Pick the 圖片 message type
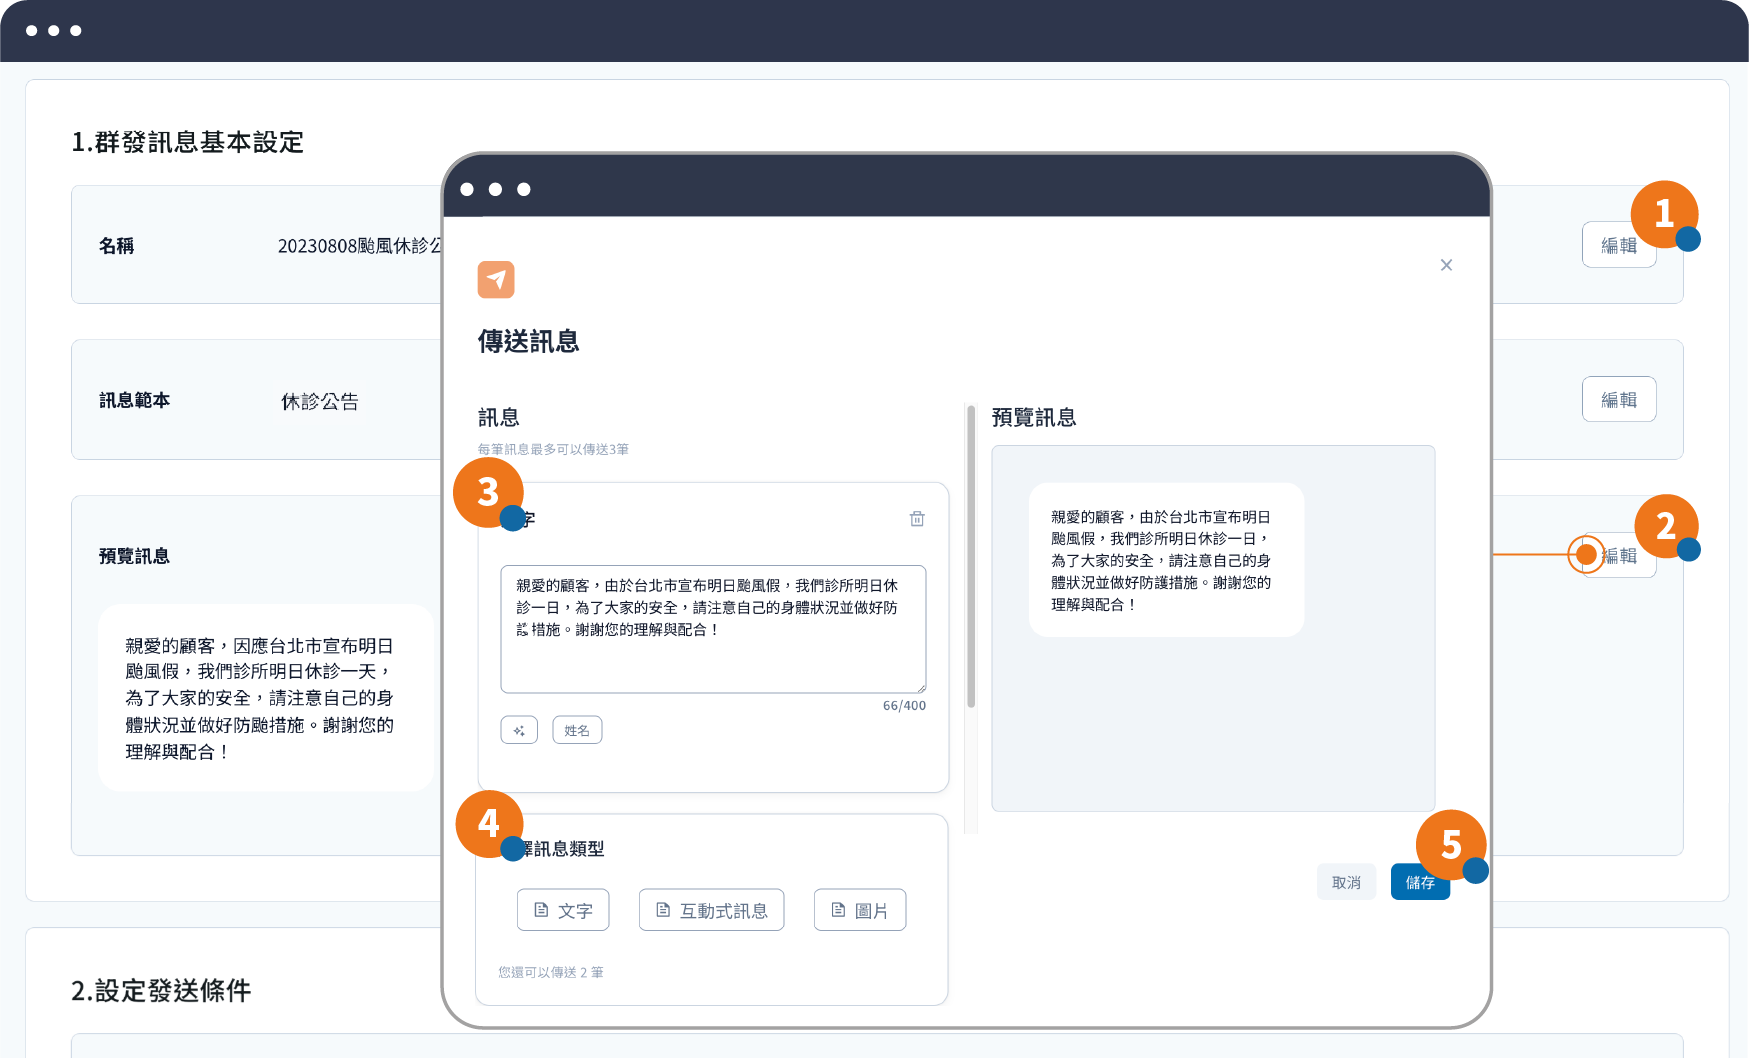 (859, 910)
